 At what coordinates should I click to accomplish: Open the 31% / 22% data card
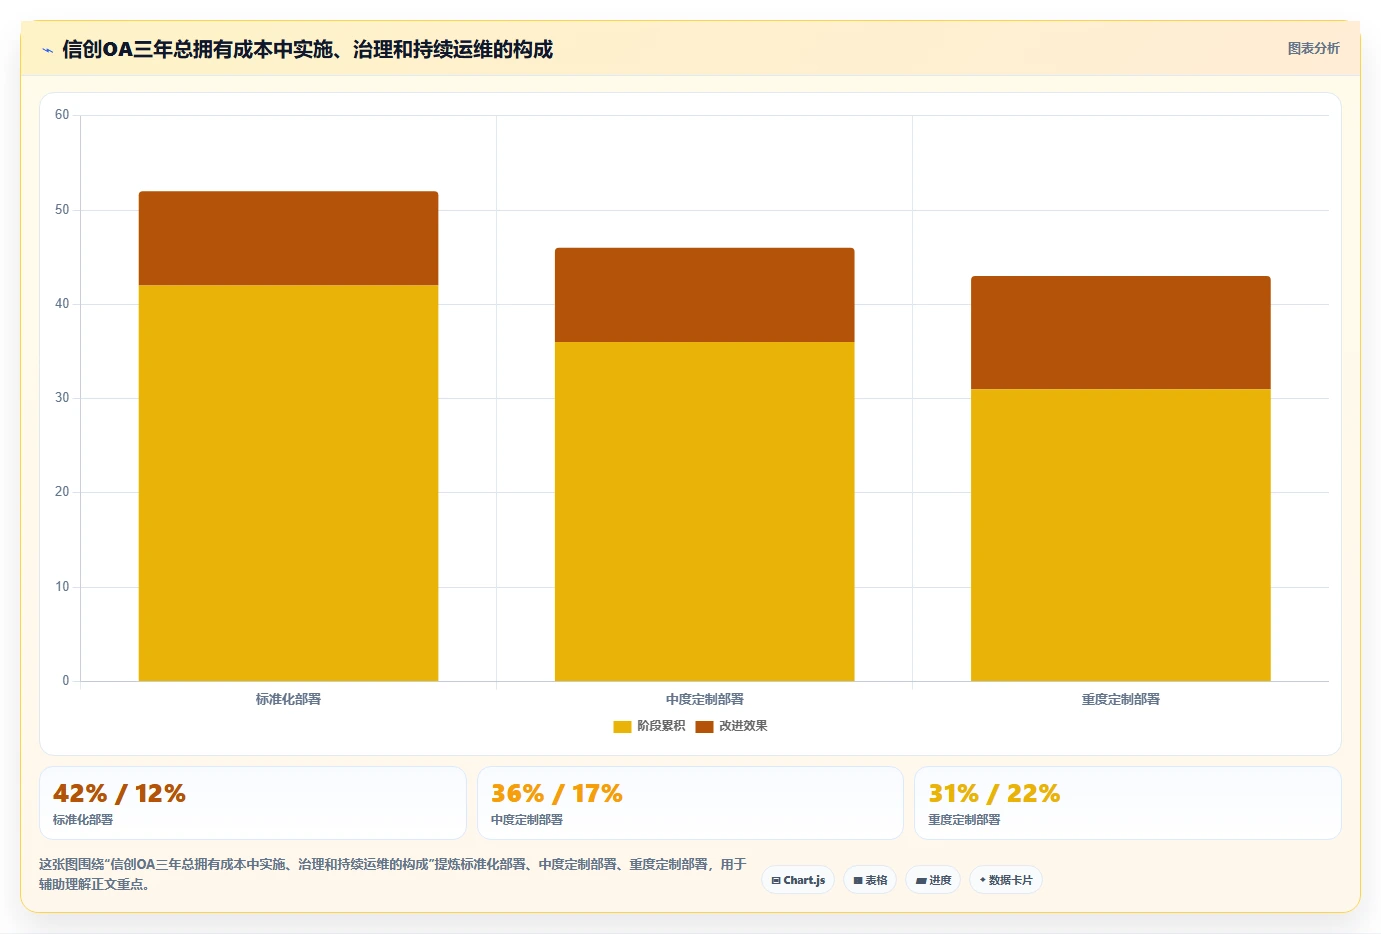pyautogui.click(x=1128, y=803)
